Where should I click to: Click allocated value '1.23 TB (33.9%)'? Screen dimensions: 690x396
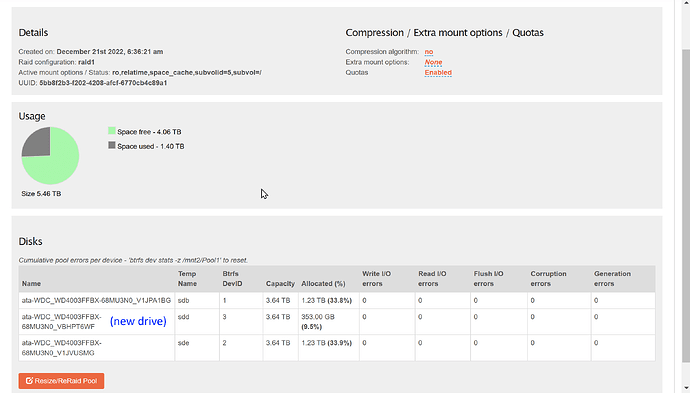[x=327, y=343]
